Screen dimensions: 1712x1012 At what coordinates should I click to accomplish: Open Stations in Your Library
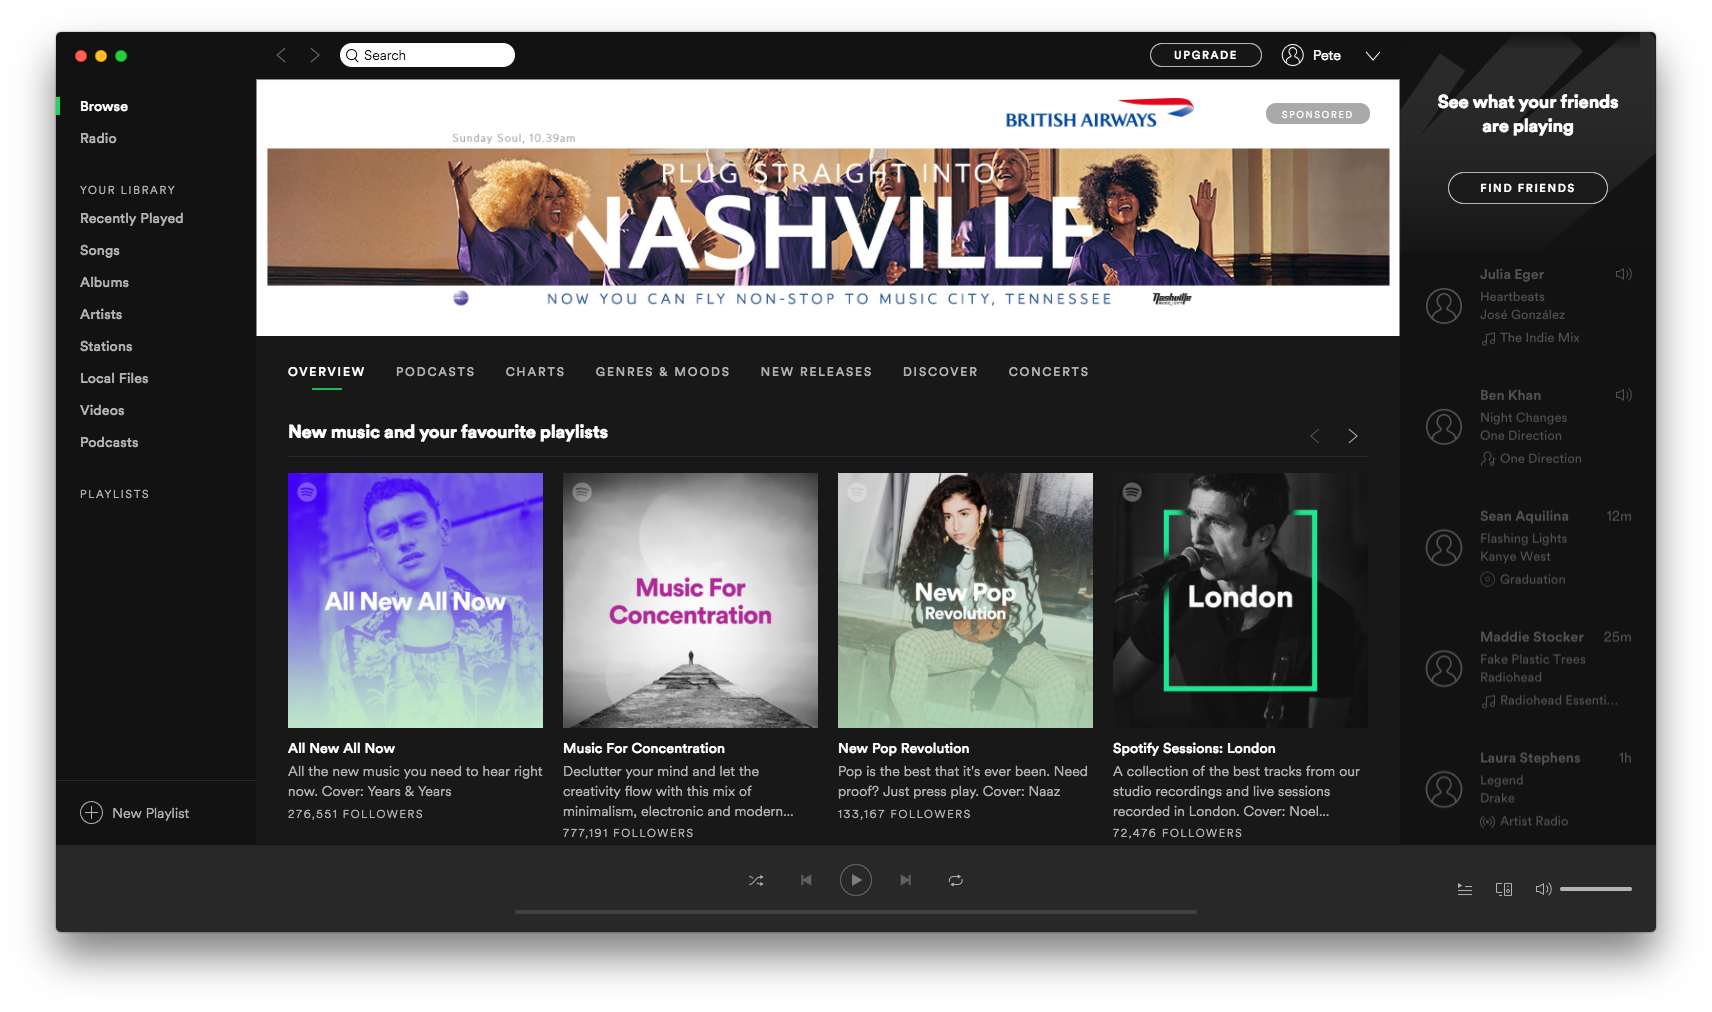coord(106,346)
